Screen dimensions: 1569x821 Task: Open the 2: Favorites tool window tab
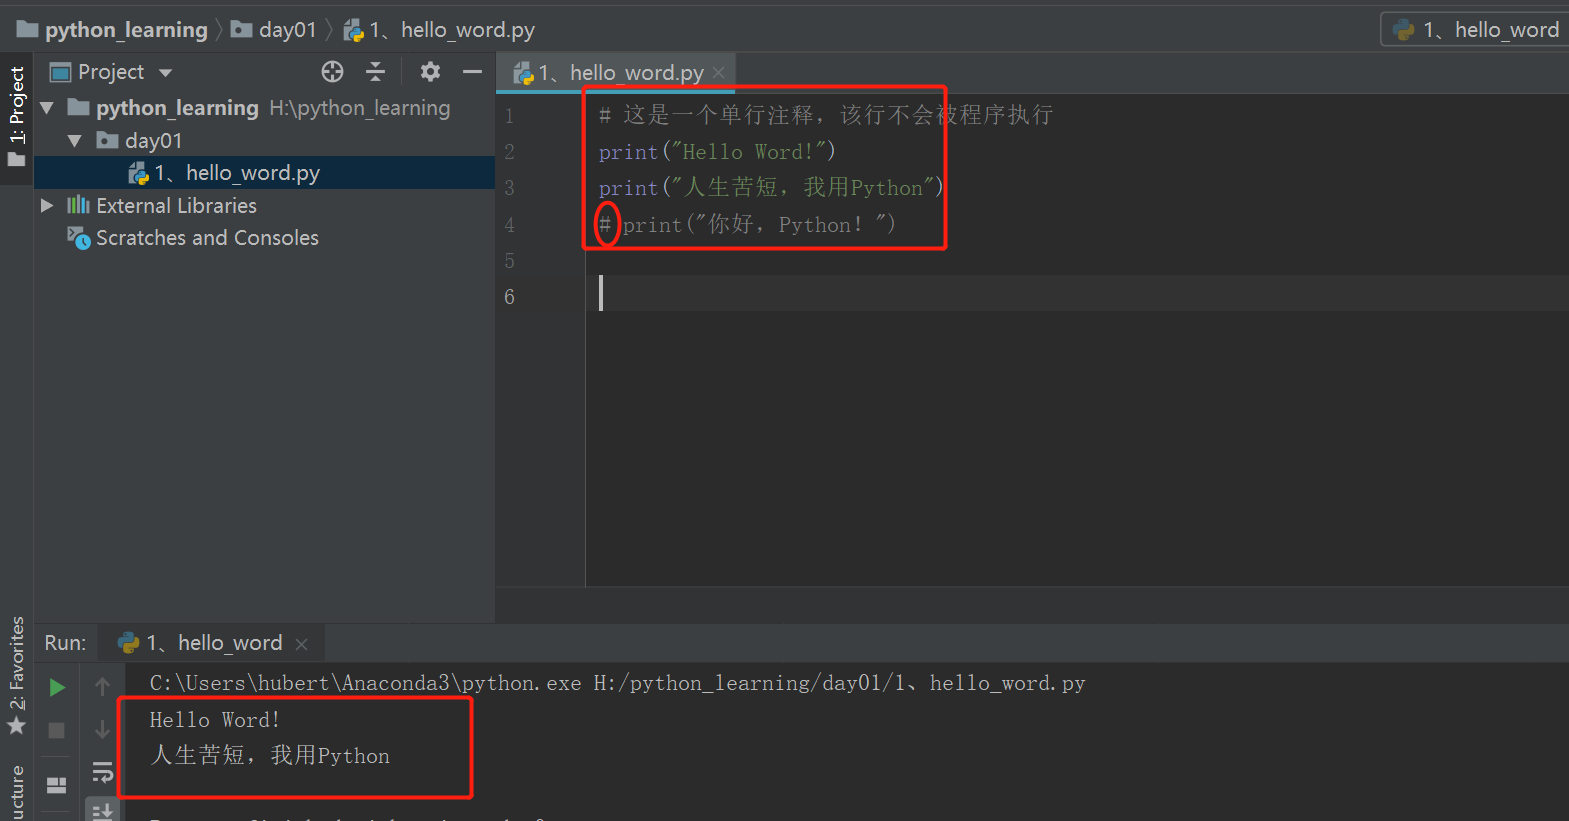pyautogui.click(x=17, y=676)
